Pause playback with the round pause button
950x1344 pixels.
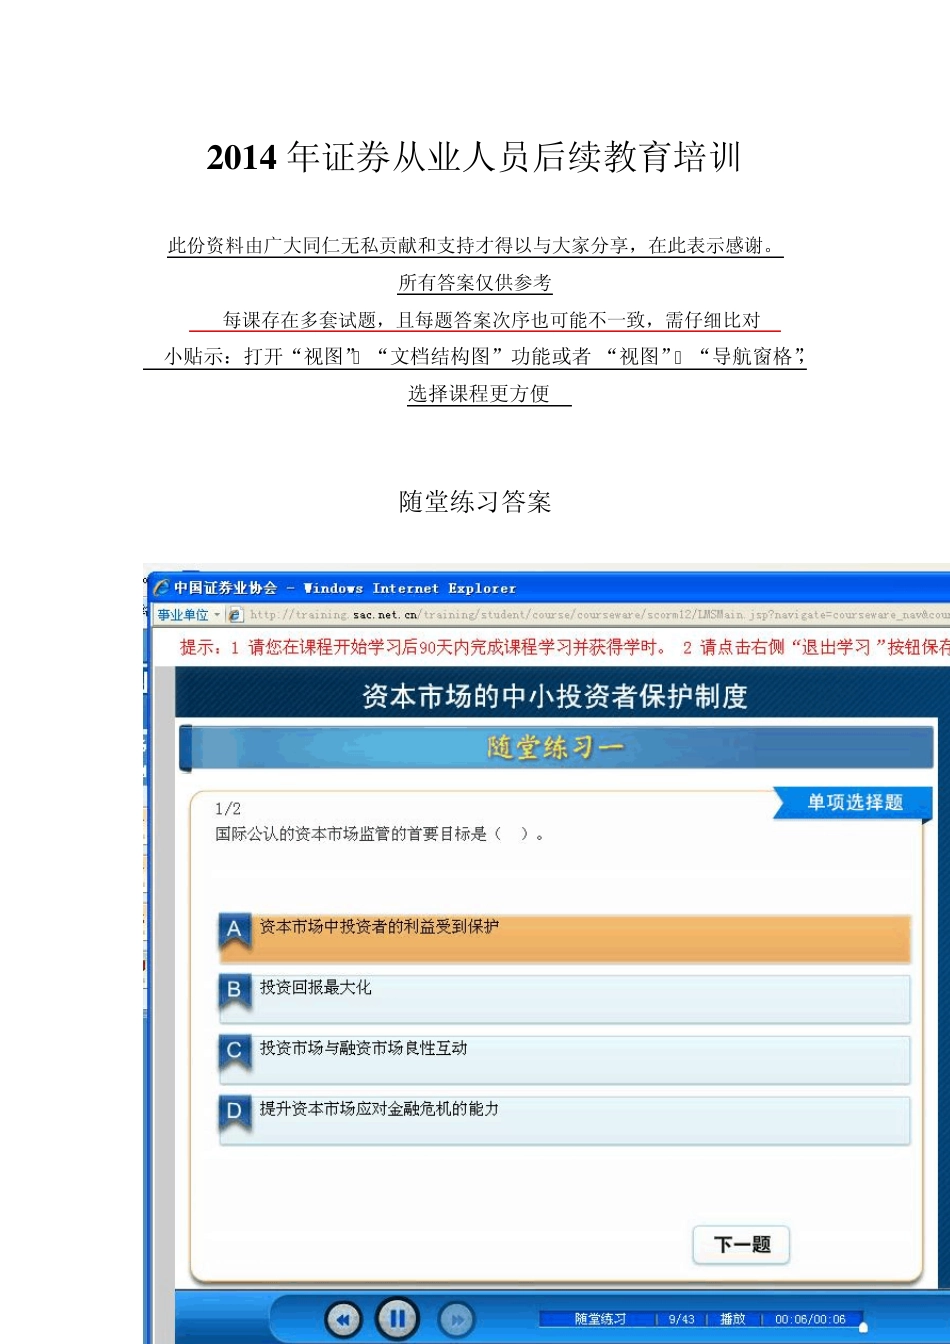pos(396,1319)
